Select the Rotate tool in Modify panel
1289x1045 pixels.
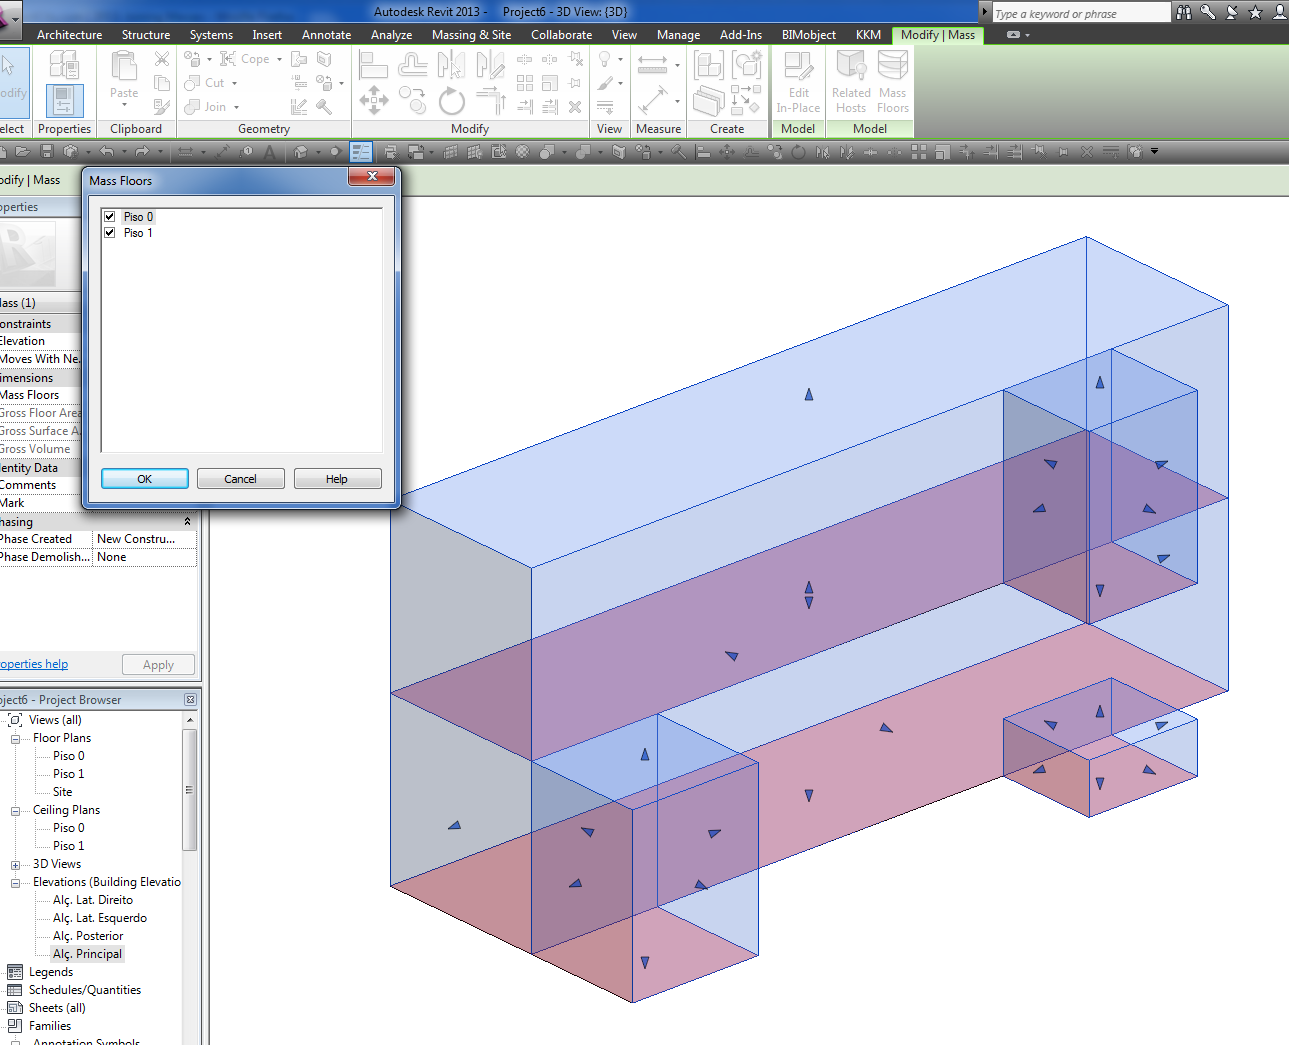click(451, 100)
